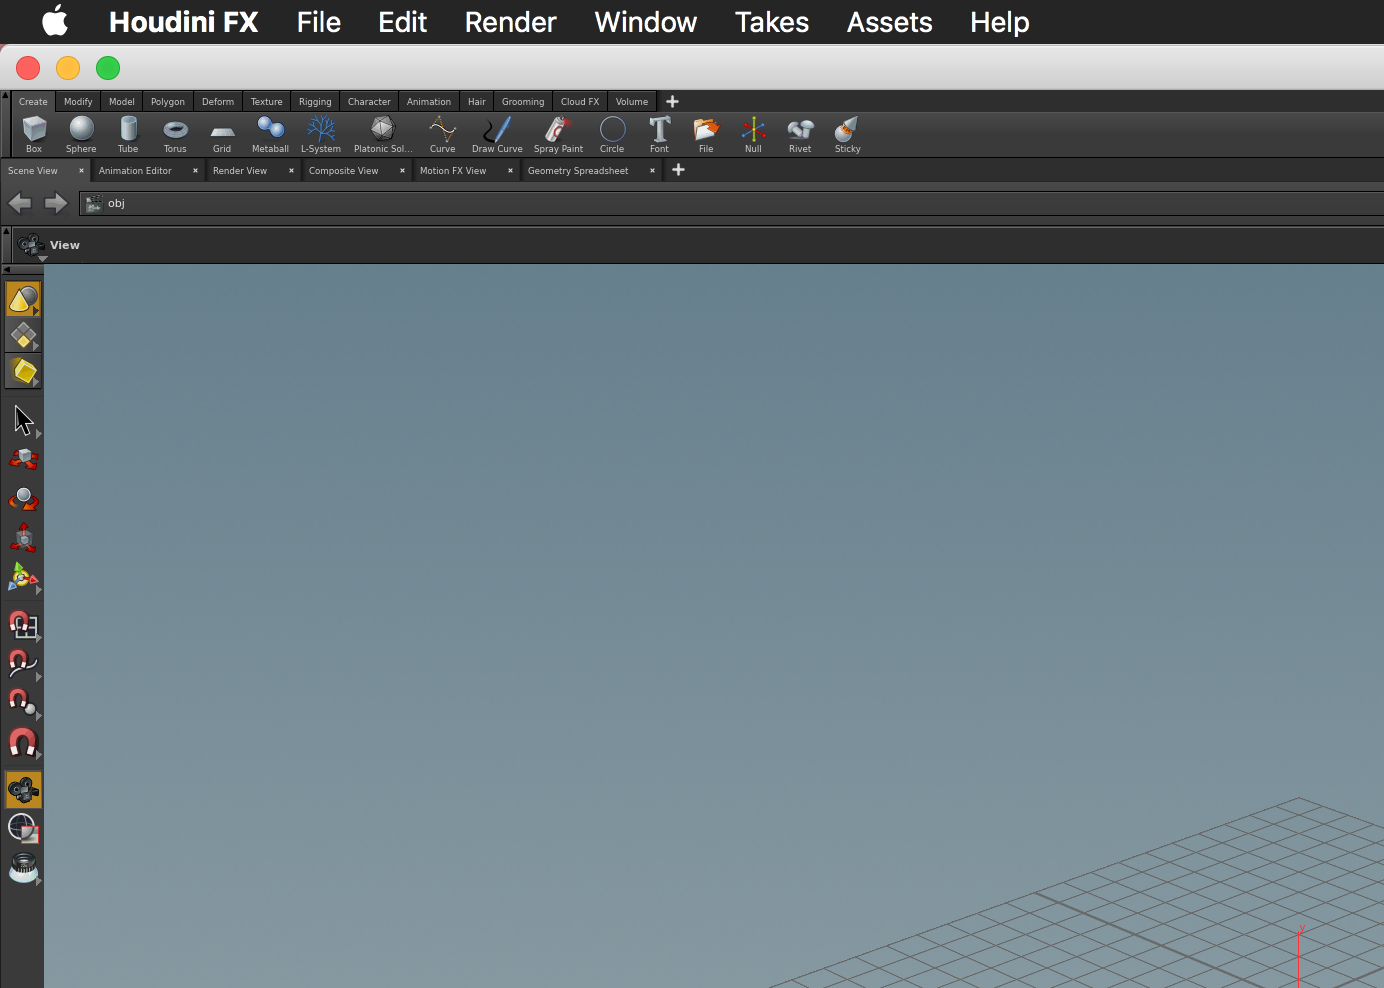Open the Polygon shelf tab
Image resolution: width=1384 pixels, height=988 pixels.
pos(168,101)
